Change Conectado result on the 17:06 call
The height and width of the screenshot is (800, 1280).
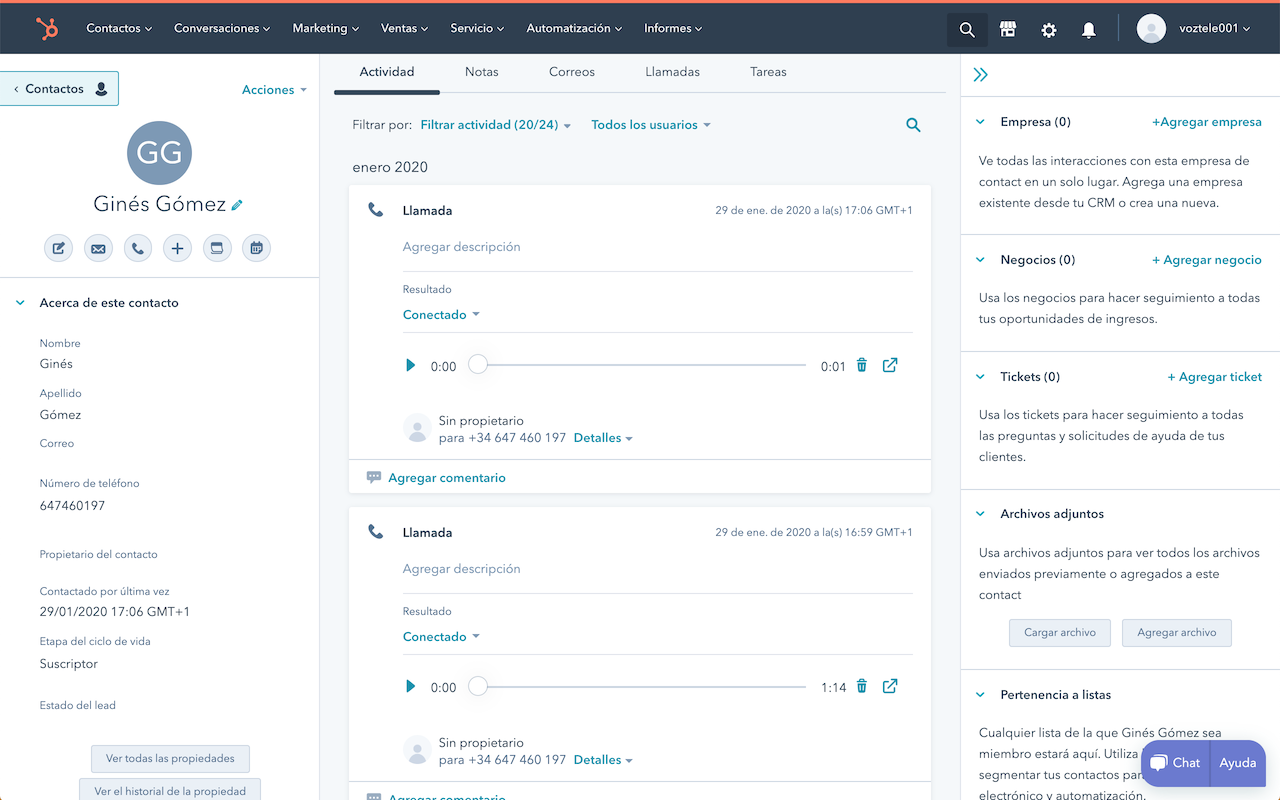click(441, 315)
